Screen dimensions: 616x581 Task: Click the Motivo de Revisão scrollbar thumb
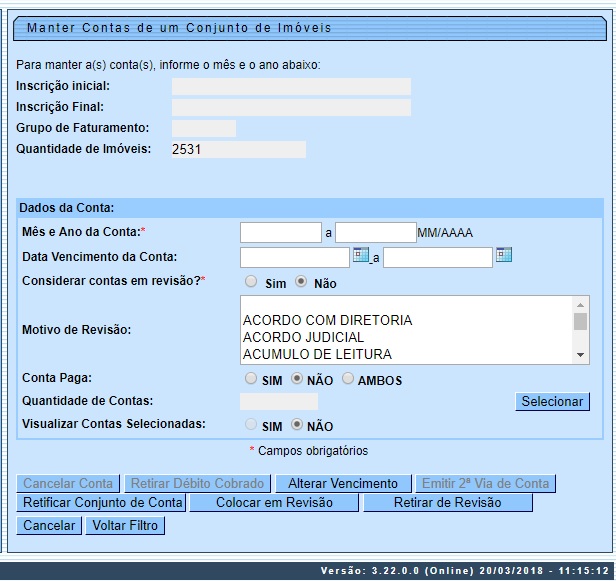[580, 321]
